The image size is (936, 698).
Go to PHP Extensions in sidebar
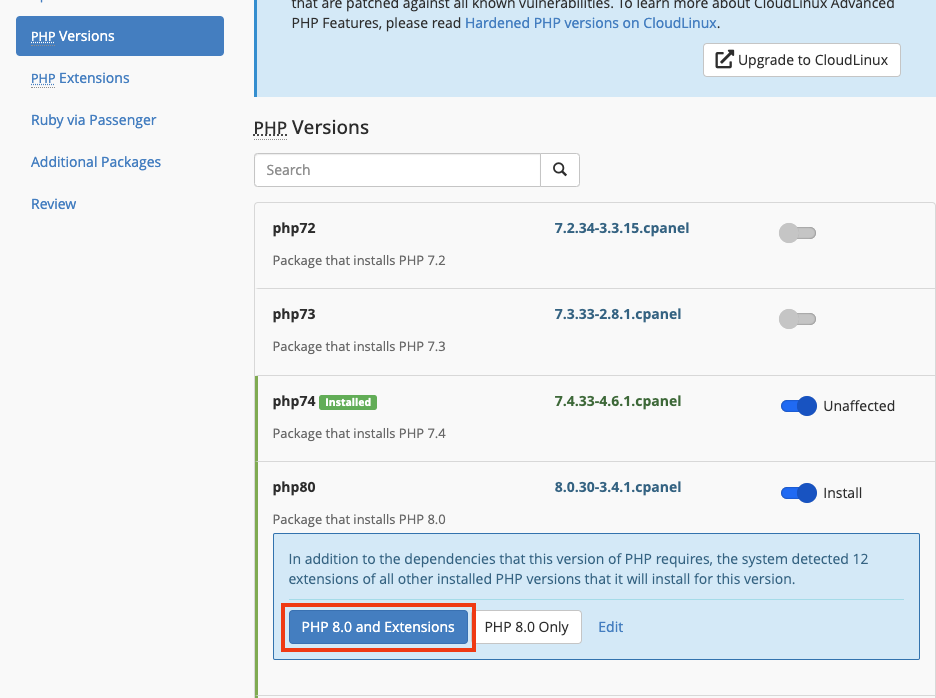(80, 78)
